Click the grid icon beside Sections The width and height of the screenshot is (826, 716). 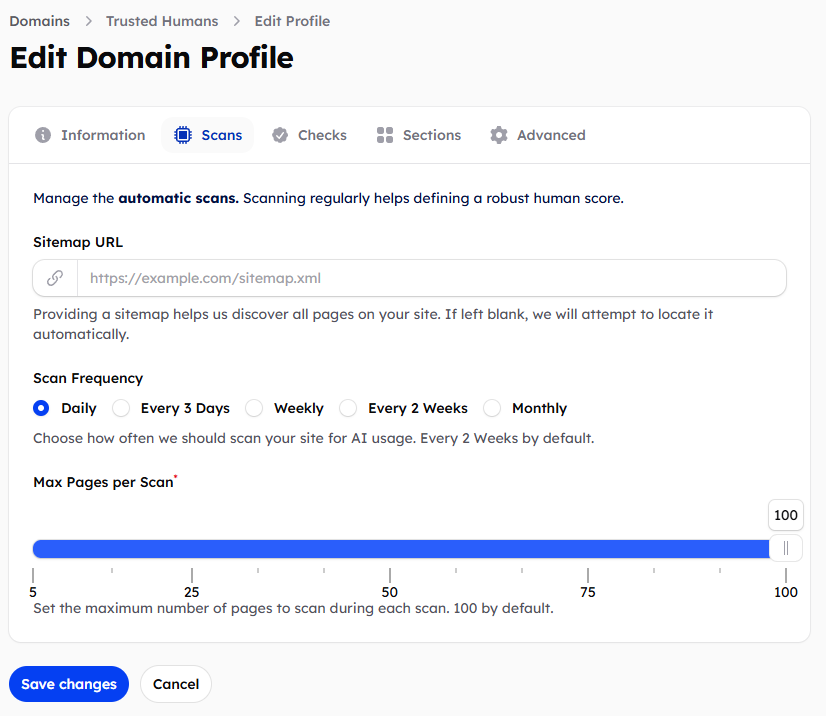point(385,135)
